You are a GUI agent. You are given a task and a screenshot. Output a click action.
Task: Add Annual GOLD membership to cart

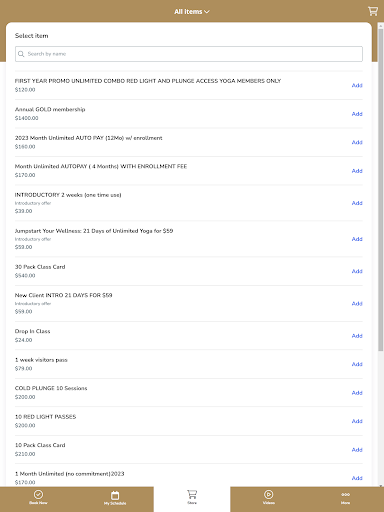[357, 114]
